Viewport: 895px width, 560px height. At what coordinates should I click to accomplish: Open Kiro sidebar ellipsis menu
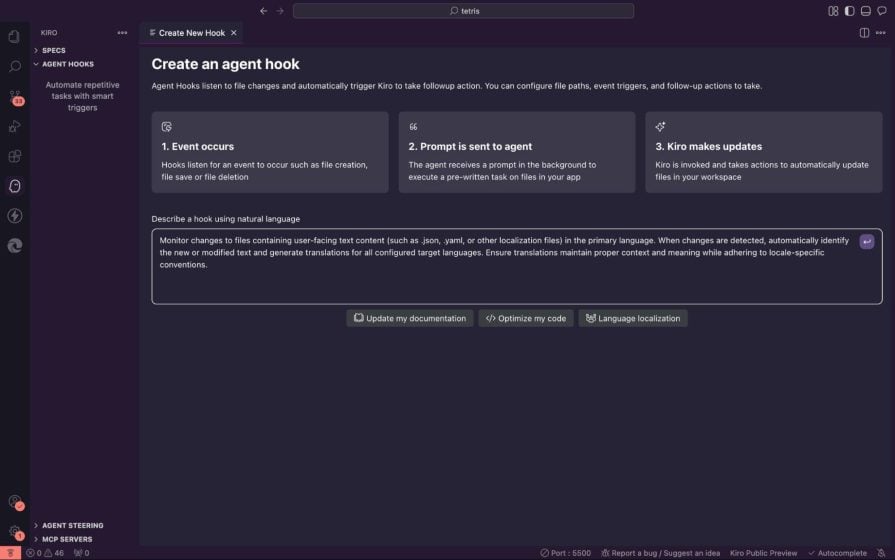pyautogui.click(x=122, y=33)
